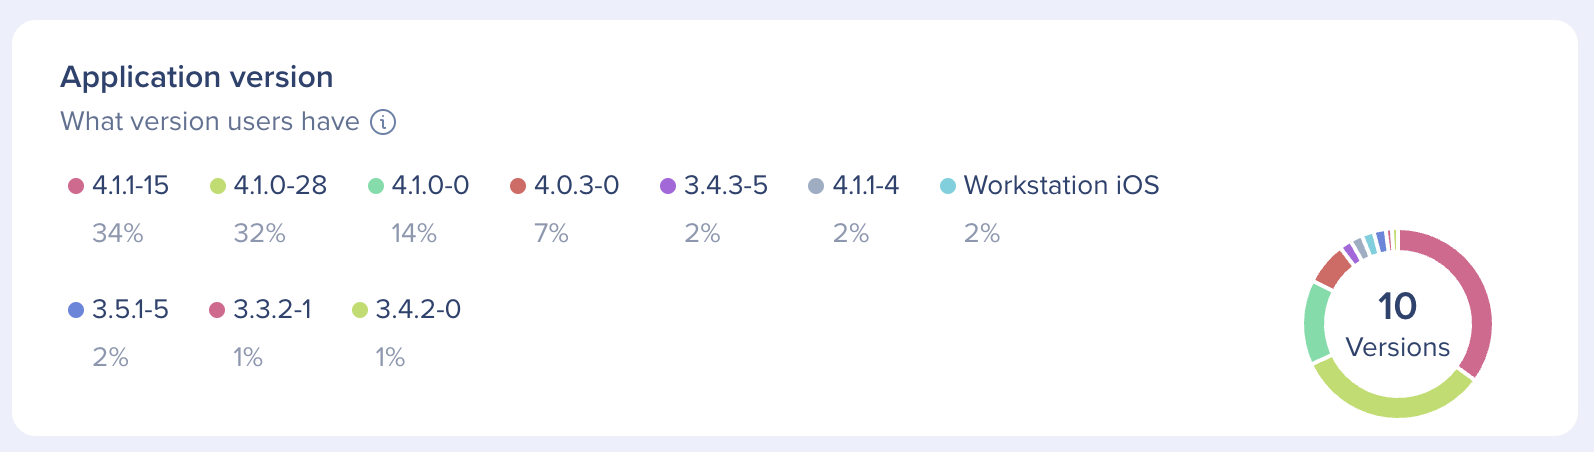
Task: Select the 4.1.1-15 version label
Action: tap(130, 186)
